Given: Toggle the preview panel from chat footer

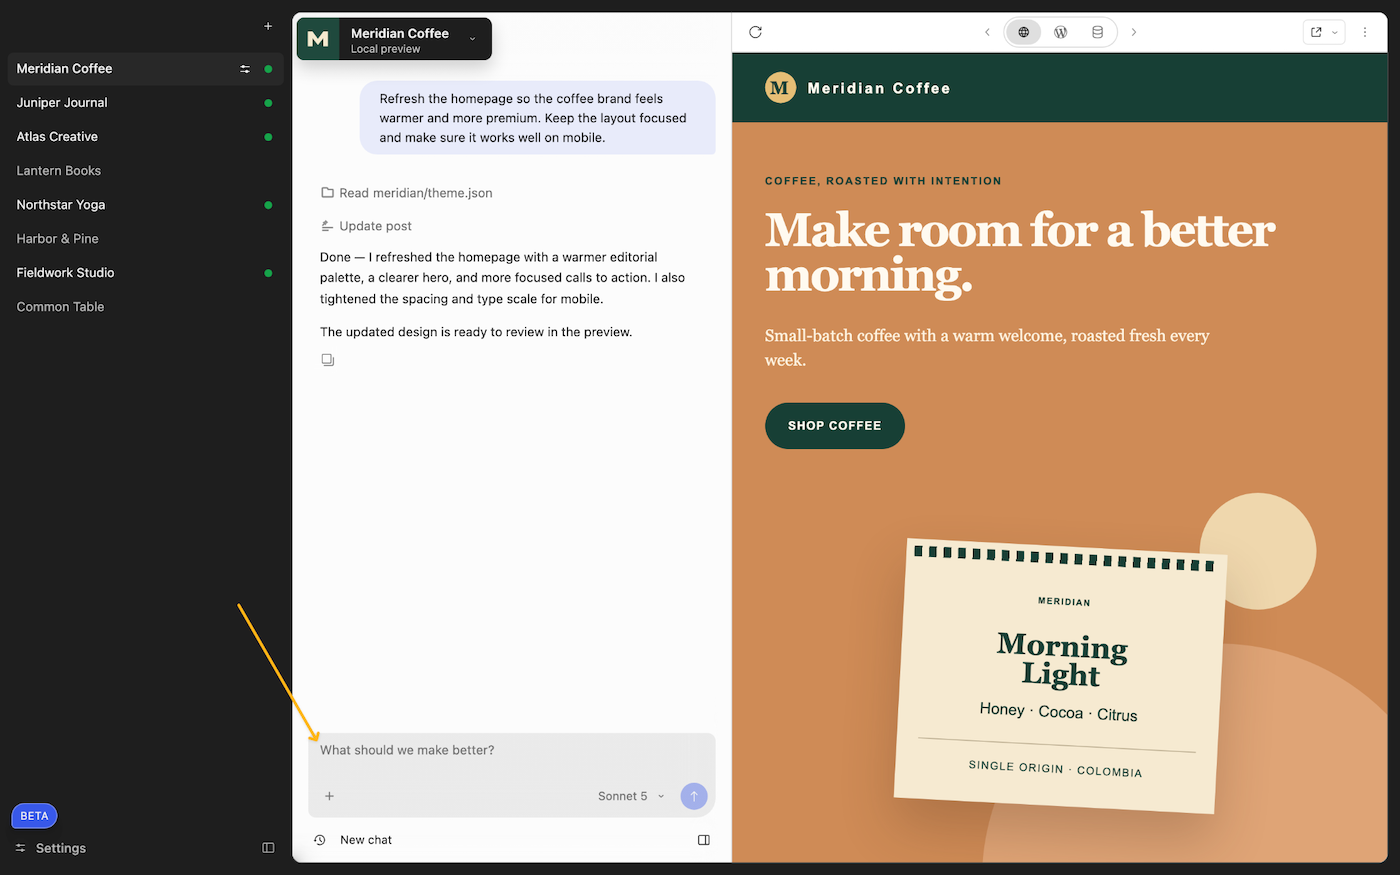Looking at the screenshot, I should pos(704,840).
